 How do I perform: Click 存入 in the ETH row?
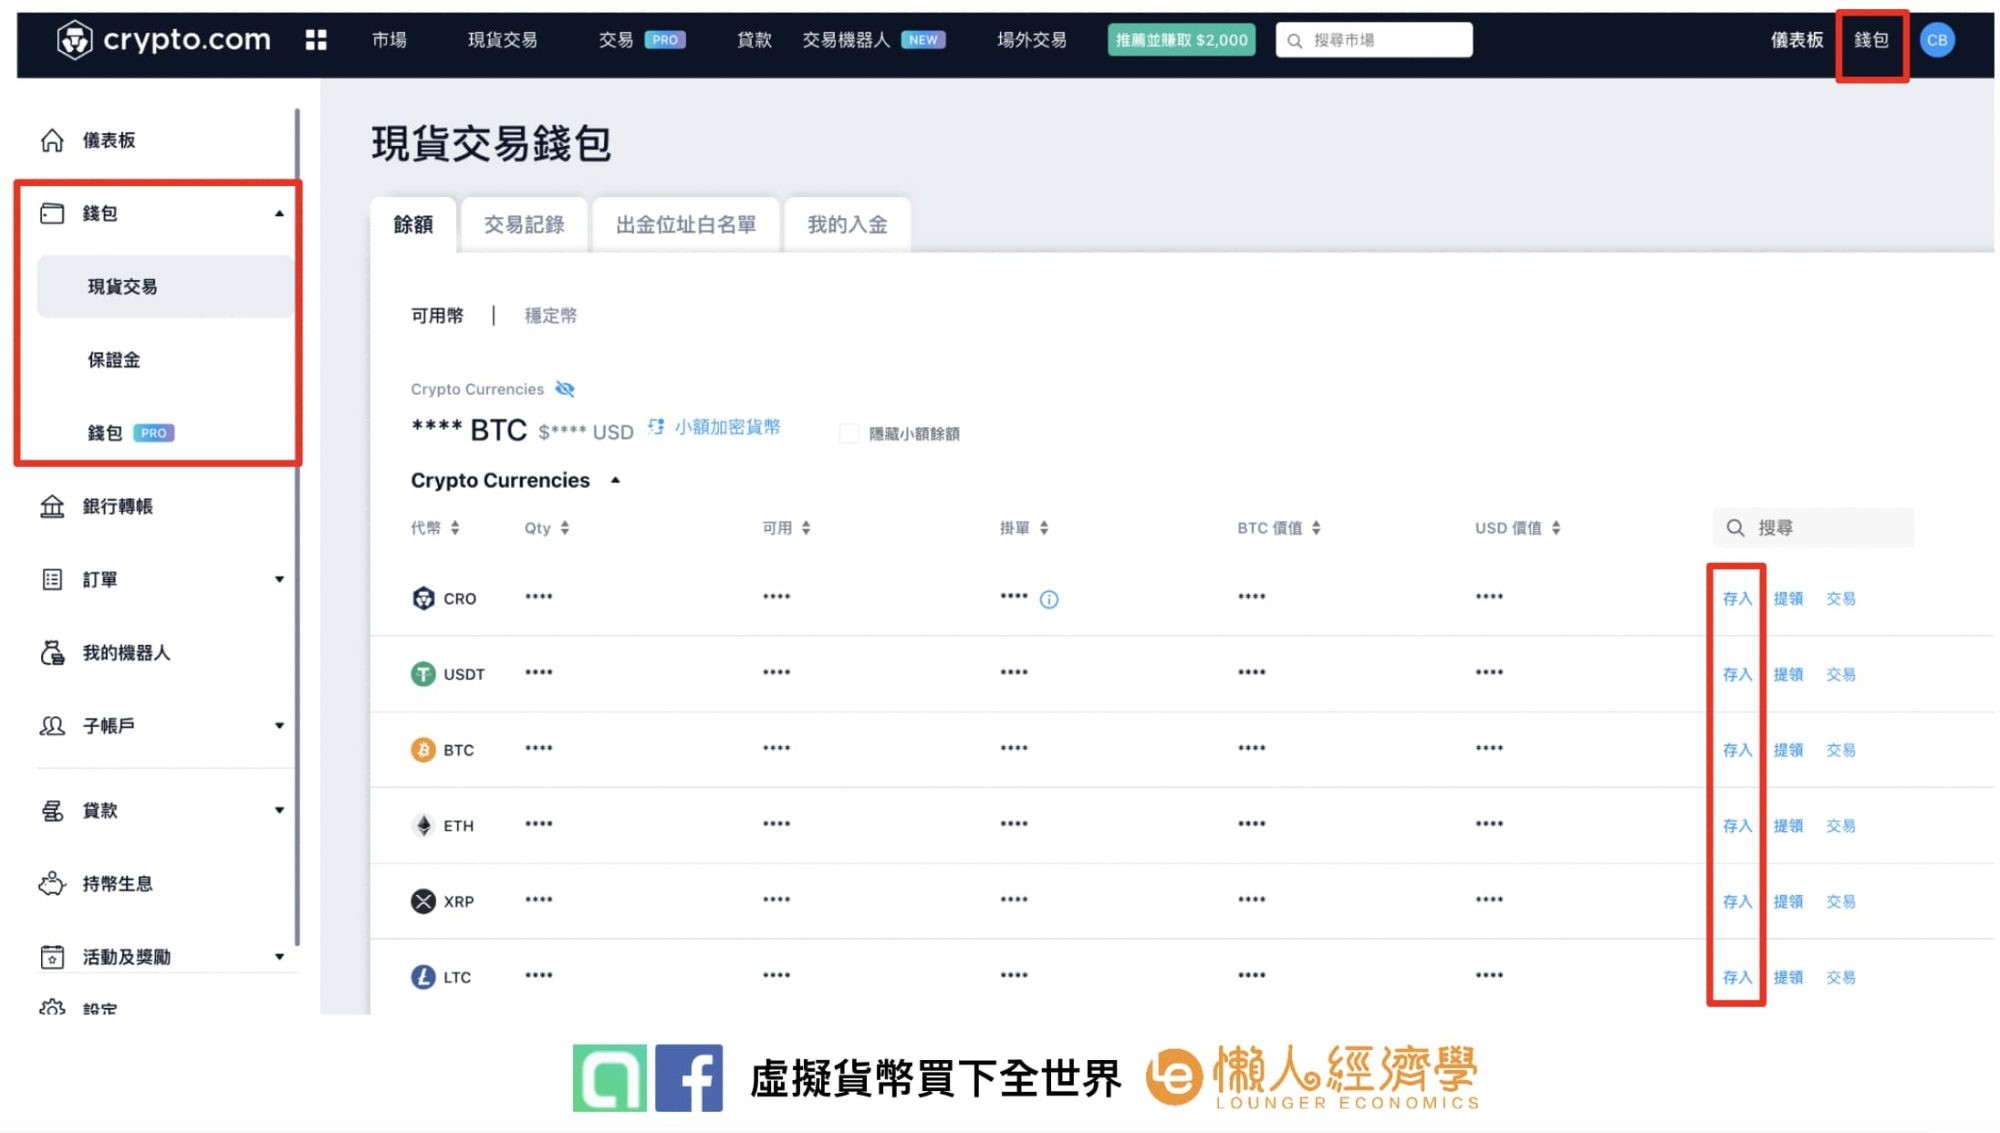(x=1737, y=825)
